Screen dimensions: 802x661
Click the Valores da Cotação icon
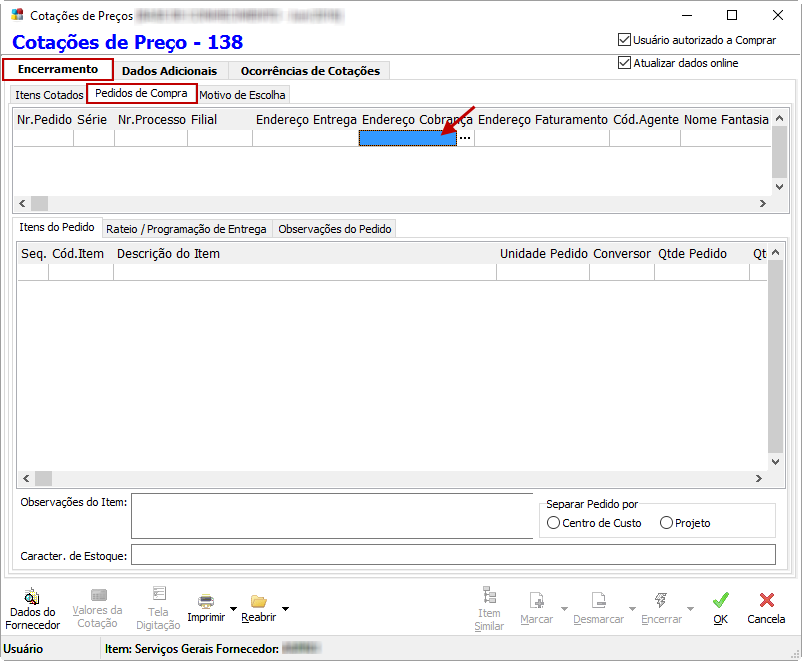click(98, 596)
